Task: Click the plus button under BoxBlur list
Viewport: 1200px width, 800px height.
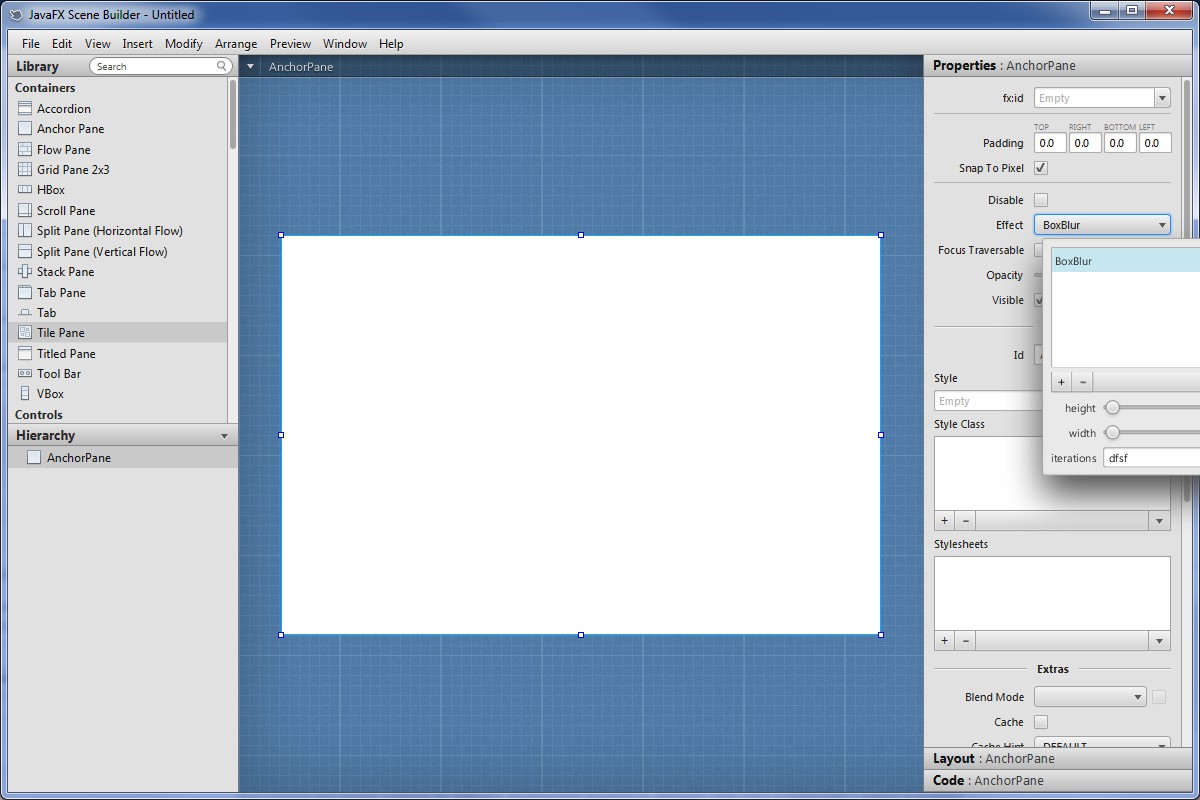Action: click(1061, 382)
